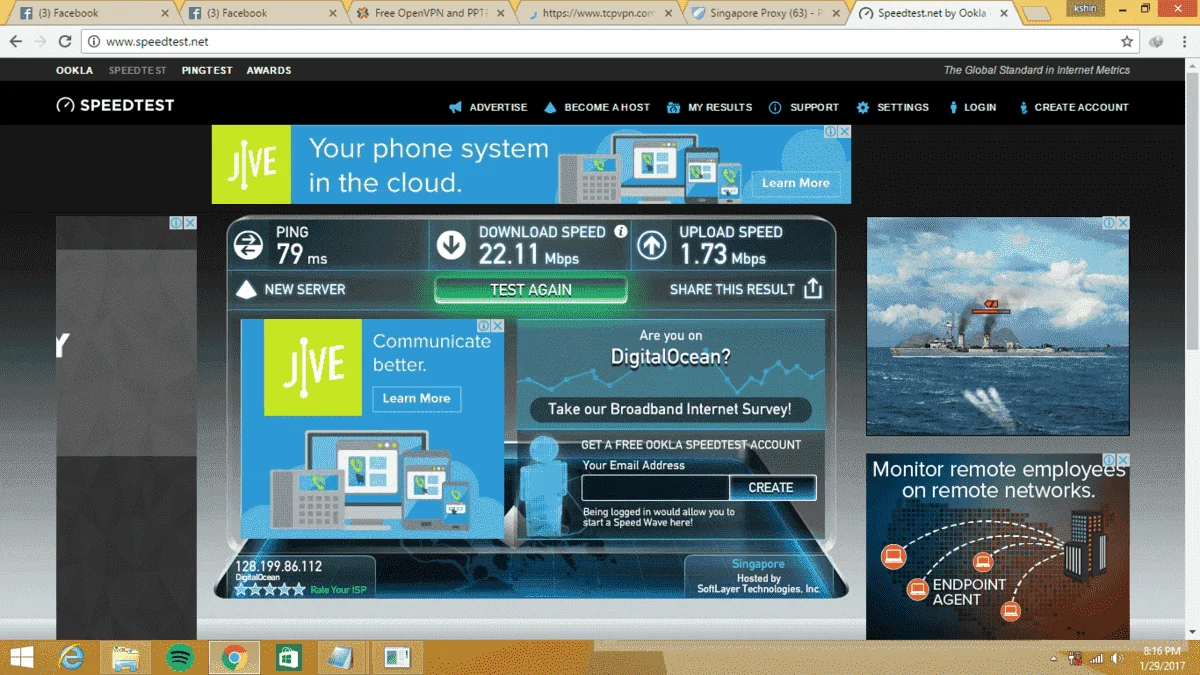Click SHARE THIS RESULT text
This screenshot has height=675, width=1200.
point(732,289)
